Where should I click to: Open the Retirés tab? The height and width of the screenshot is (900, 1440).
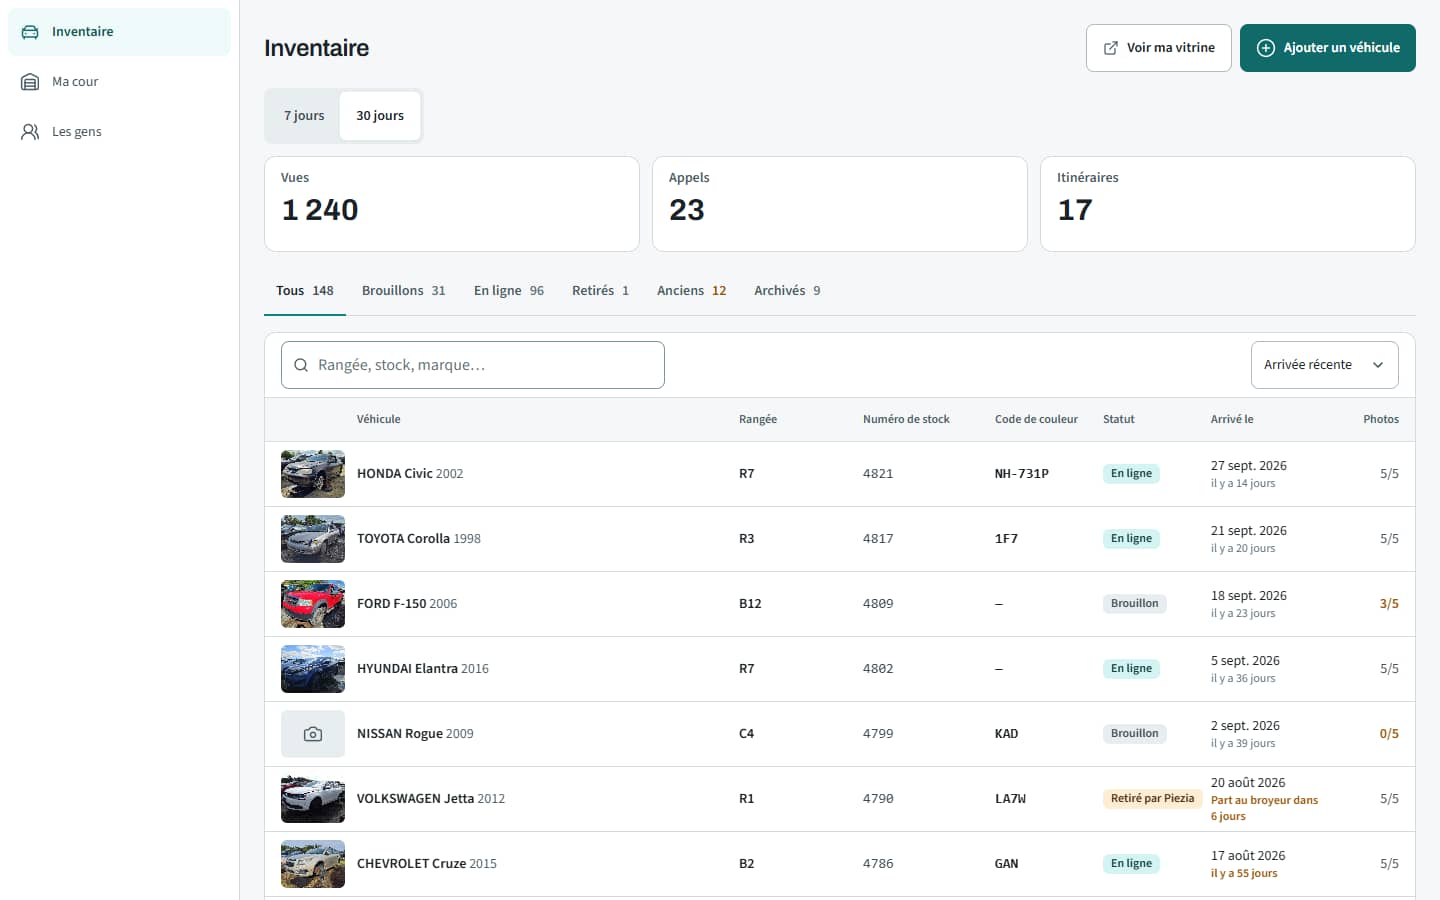[600, 291]
